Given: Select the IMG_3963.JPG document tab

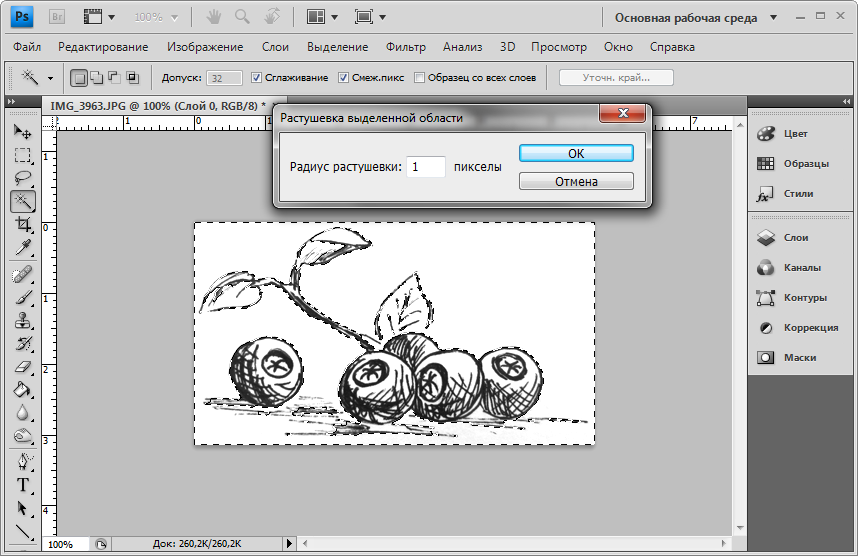Looking at the screenshot, I should [x=158, y=106].
